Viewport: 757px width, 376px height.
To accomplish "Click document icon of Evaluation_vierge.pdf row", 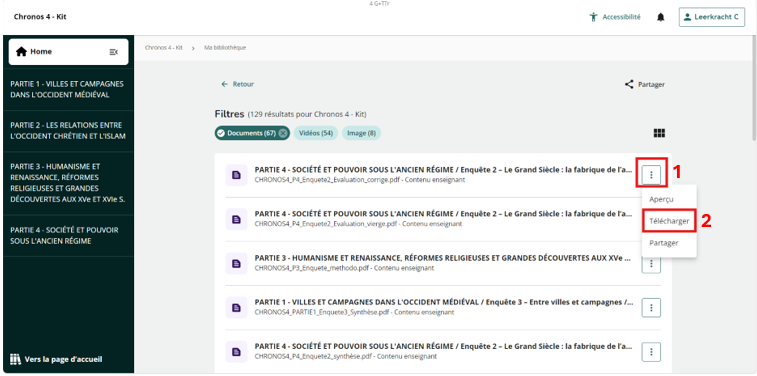I will pos(236,220).
